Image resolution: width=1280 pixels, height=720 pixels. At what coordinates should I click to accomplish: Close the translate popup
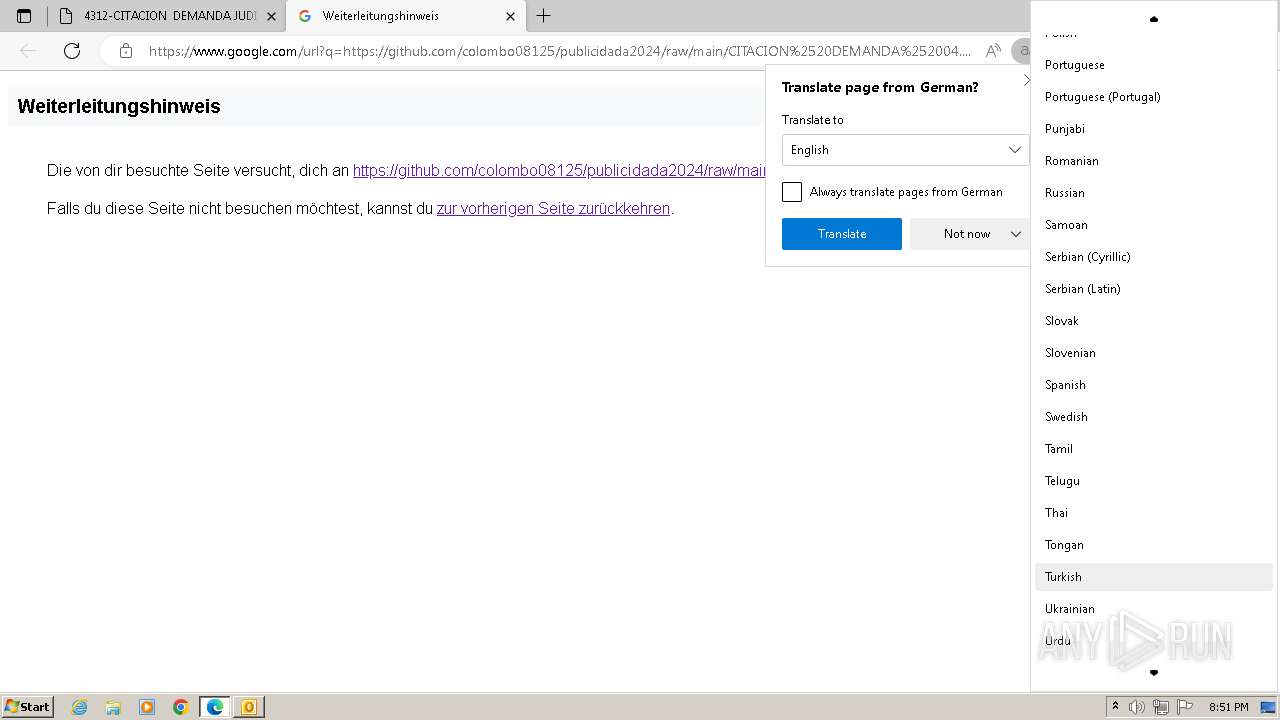[x=1025, y=80]
